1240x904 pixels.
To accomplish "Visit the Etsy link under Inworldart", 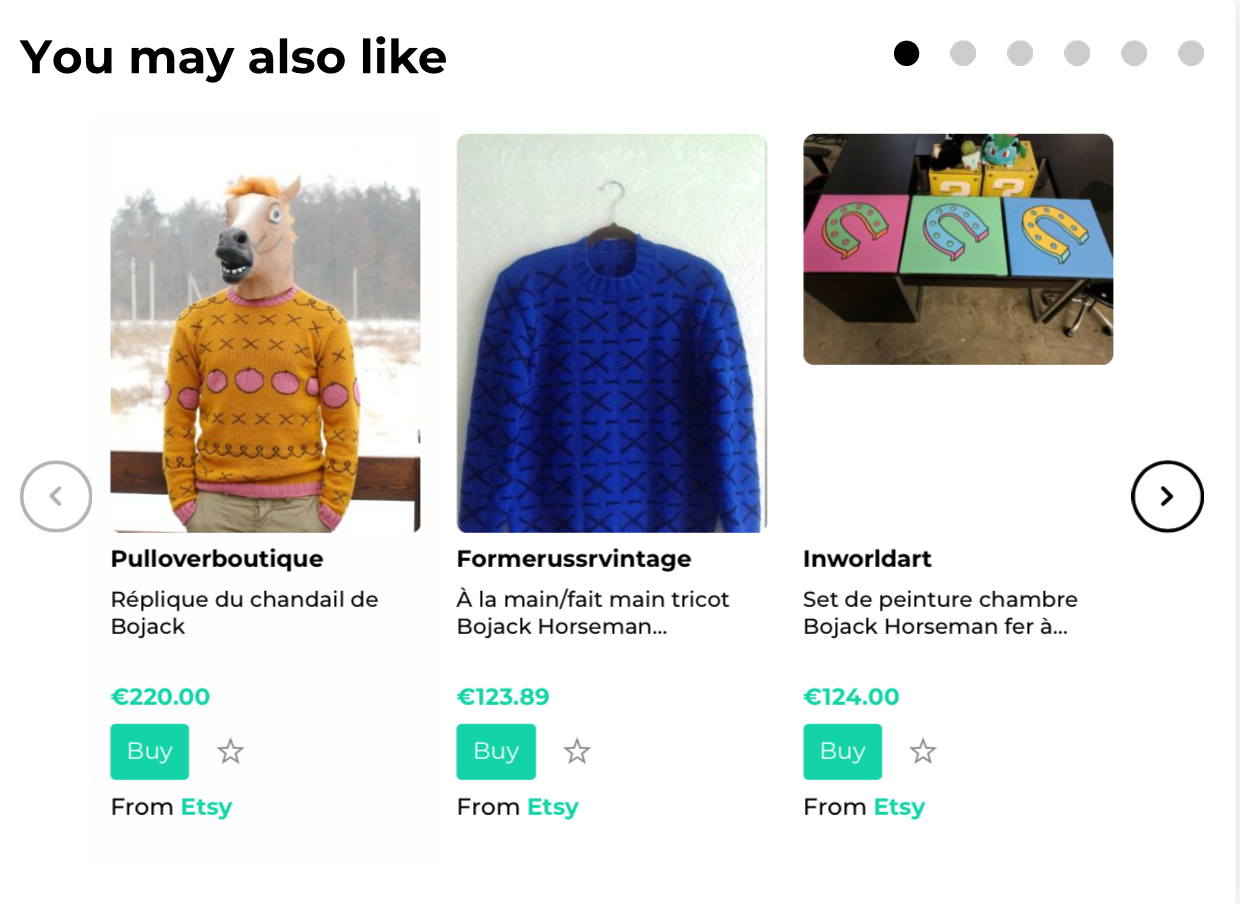I will click(899, 807).
